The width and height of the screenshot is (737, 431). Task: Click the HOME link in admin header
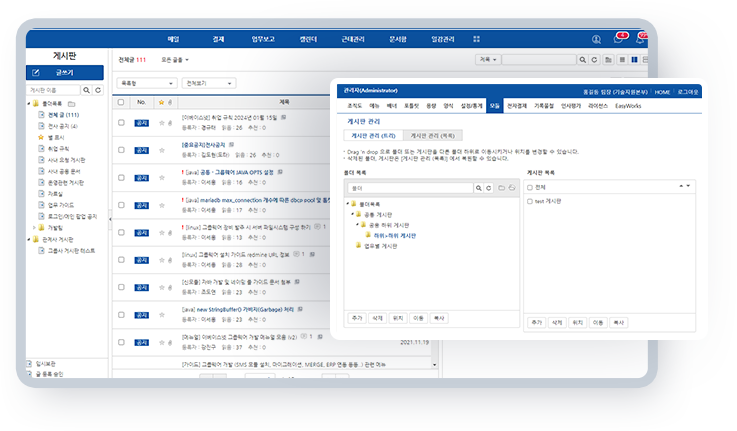662,92
